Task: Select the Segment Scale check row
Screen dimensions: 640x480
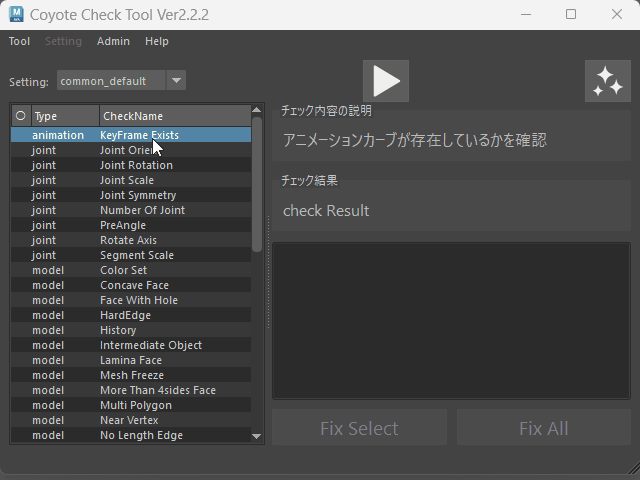Action: 136,255
